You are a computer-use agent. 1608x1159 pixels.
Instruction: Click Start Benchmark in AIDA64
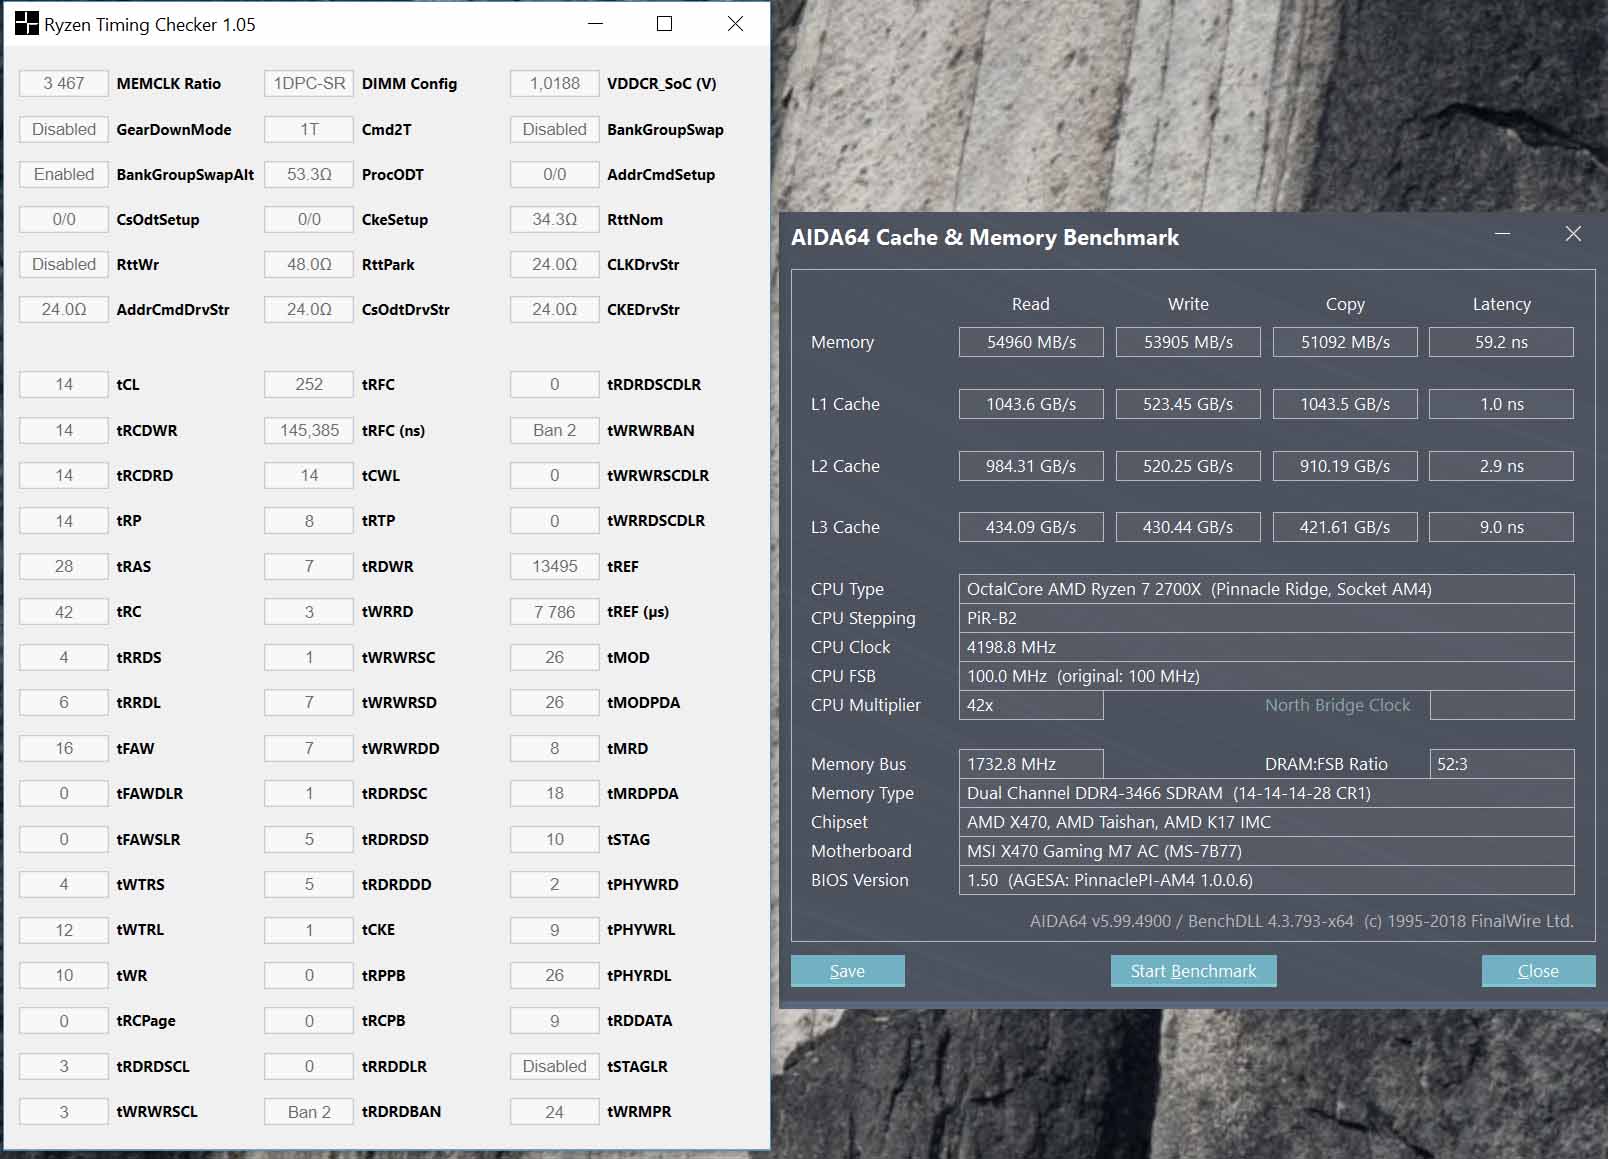pos(1193,971)
